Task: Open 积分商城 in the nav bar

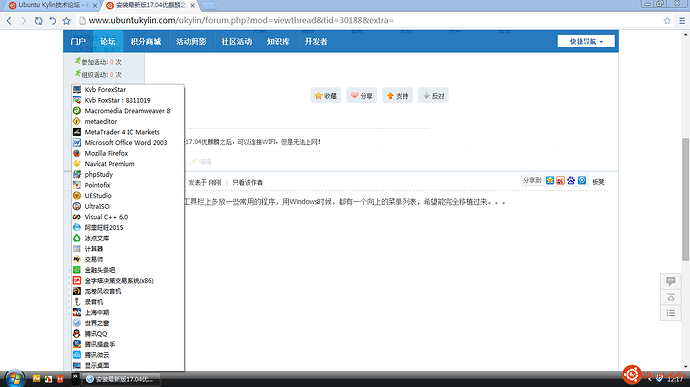Action: (x=146, y=41)
